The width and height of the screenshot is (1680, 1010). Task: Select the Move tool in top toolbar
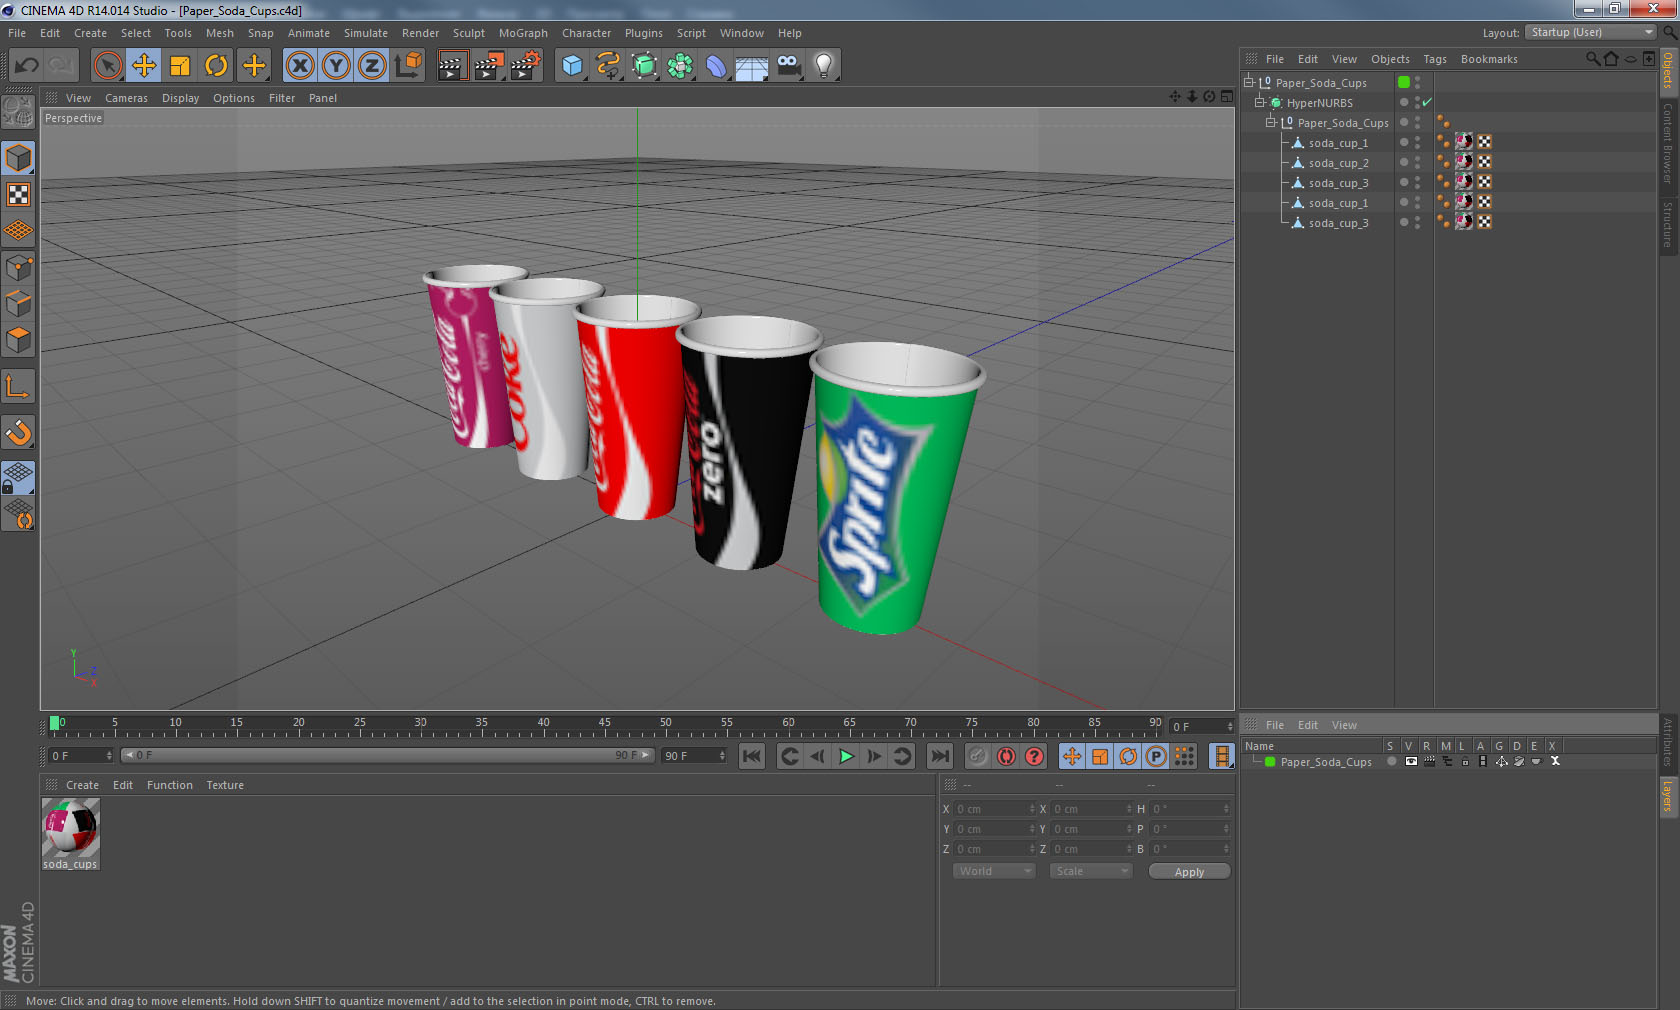click(144, 66)
